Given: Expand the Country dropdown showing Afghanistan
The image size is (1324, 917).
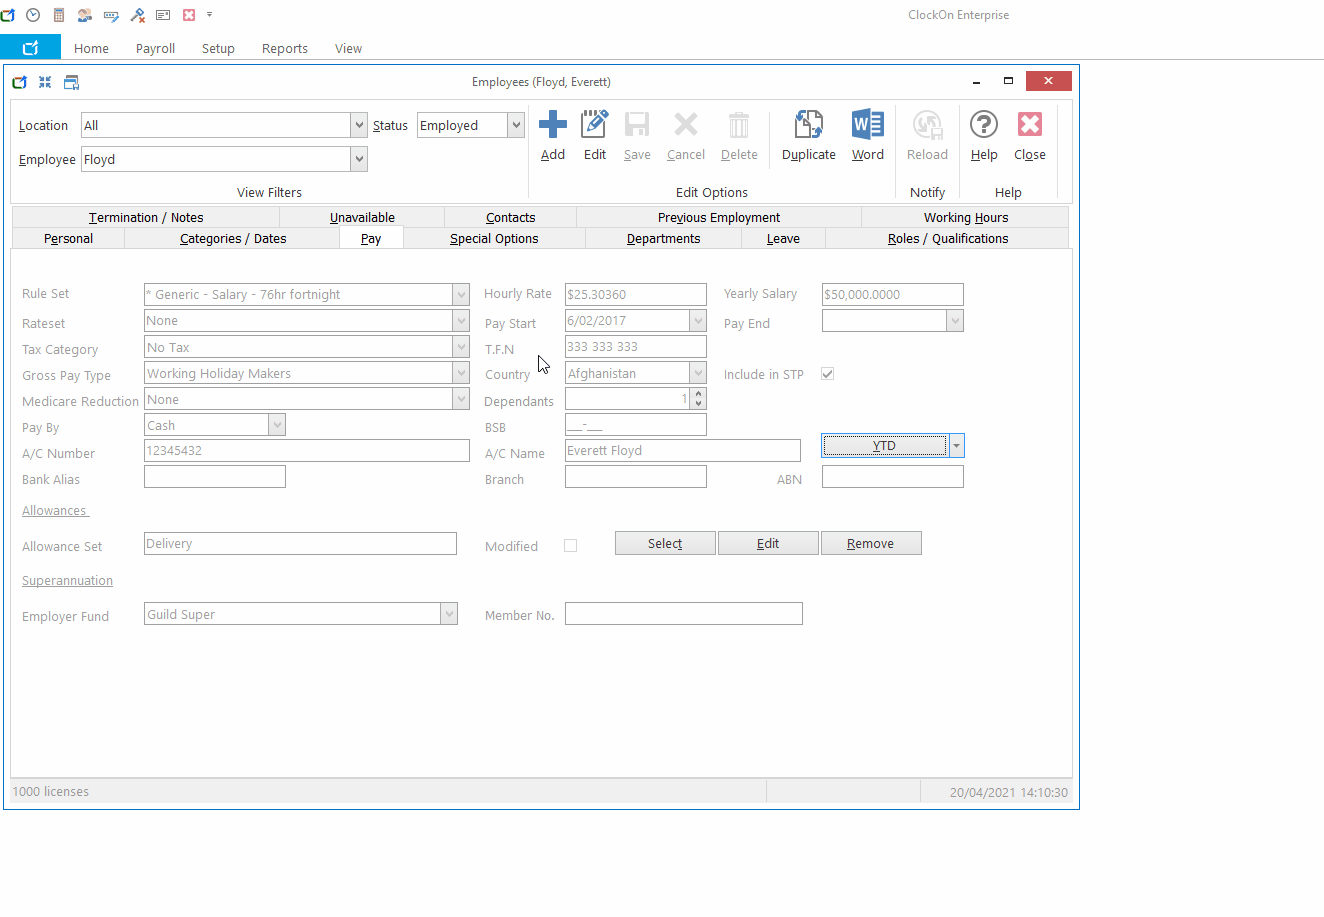Looking at the screenshot, I should [x=698, y=373].
